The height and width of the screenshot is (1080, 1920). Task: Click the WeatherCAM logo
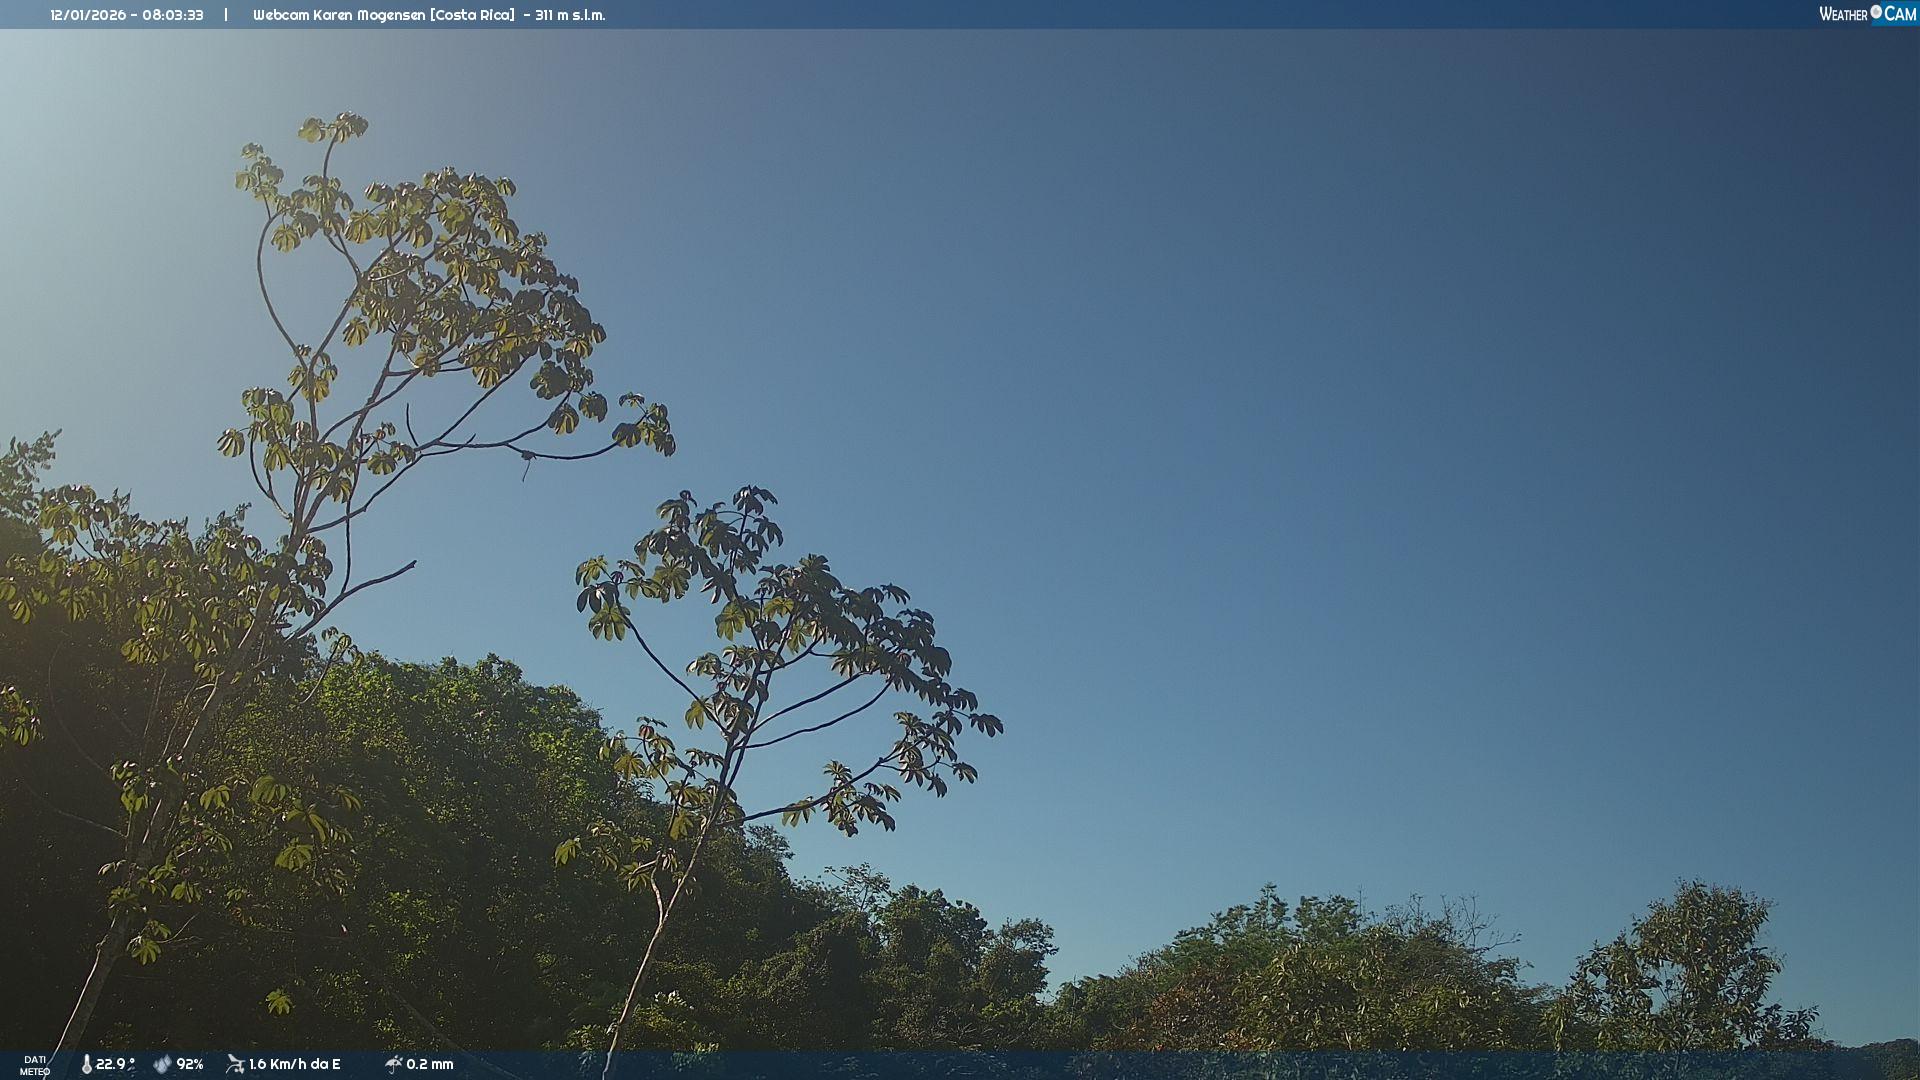tap(1866, 14)
